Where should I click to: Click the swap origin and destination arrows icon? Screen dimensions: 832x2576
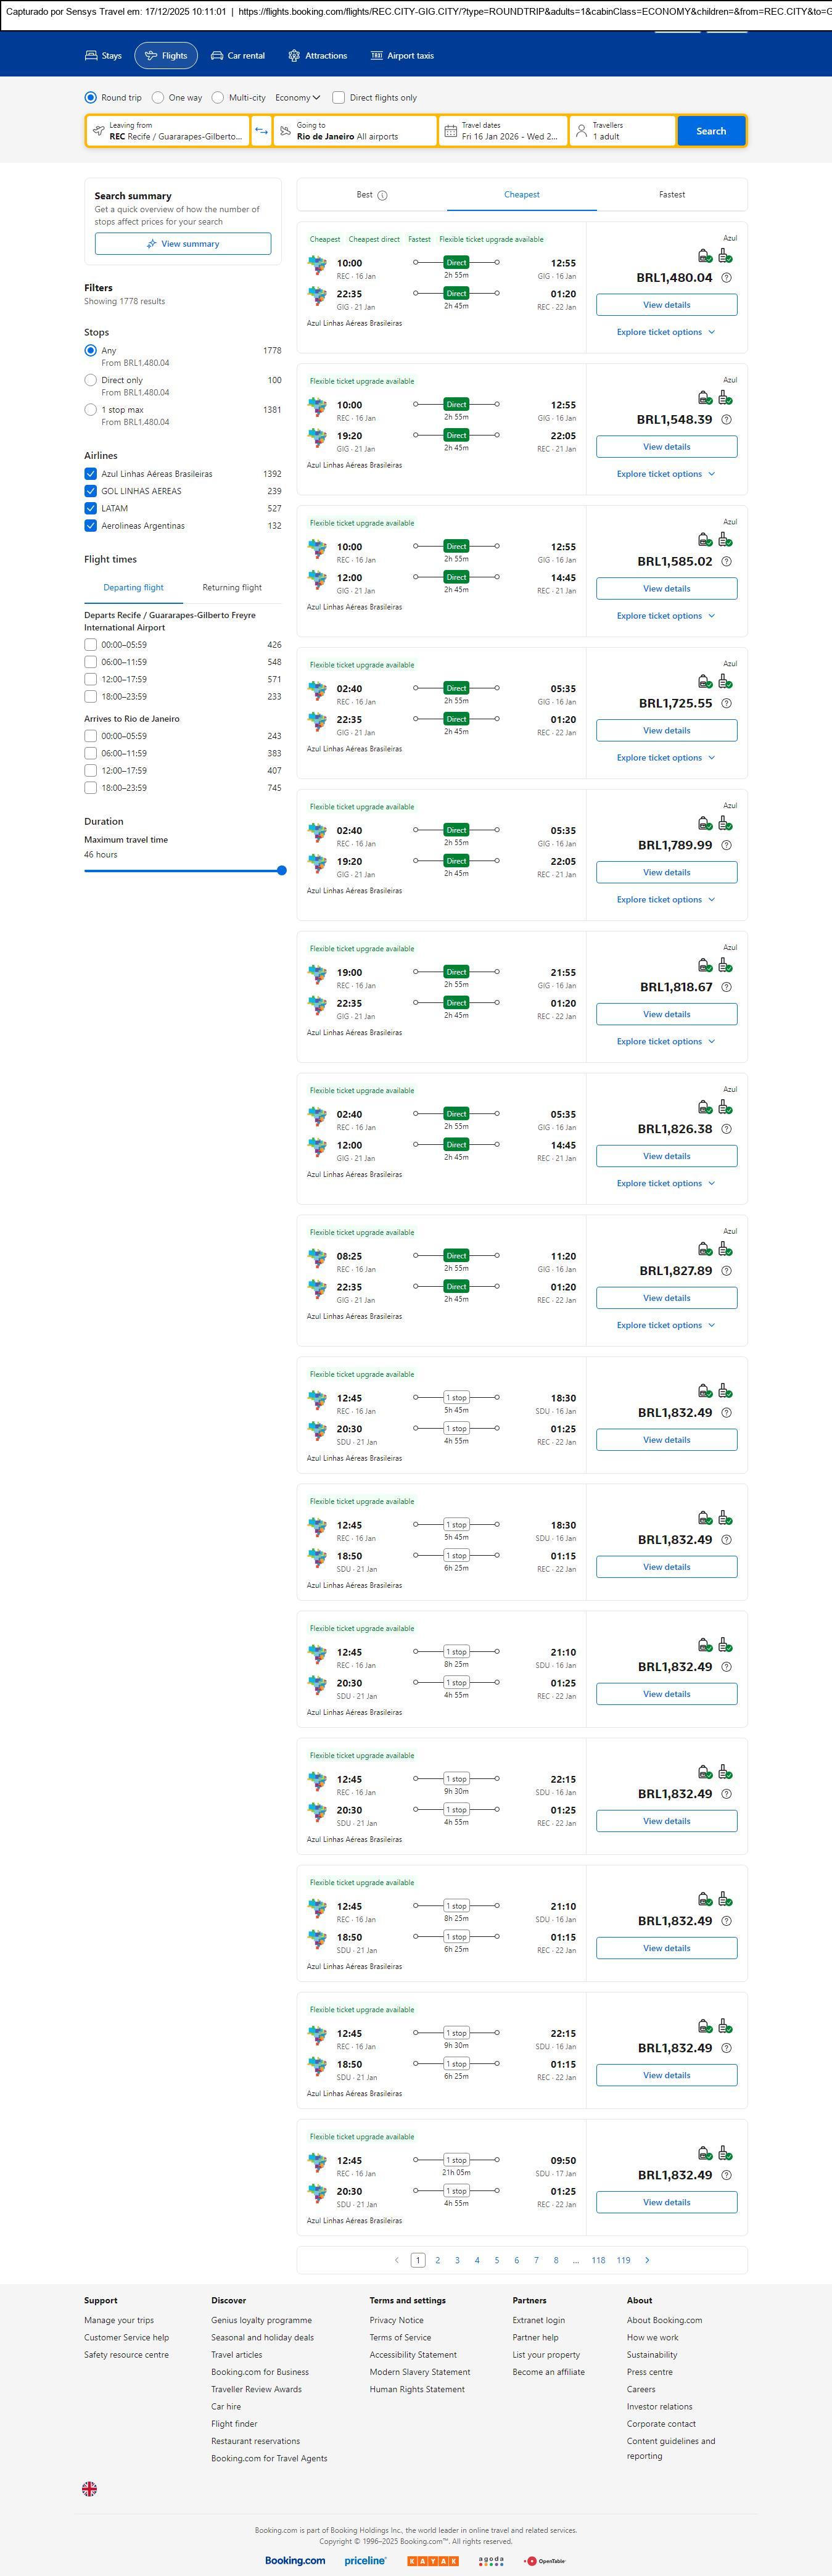tap(261, 131)
